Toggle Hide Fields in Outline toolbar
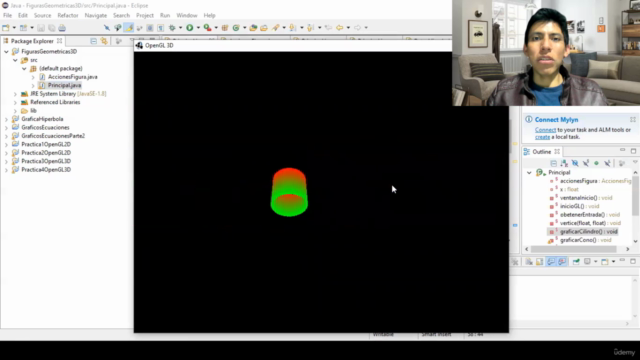 (x=575, y=163)
